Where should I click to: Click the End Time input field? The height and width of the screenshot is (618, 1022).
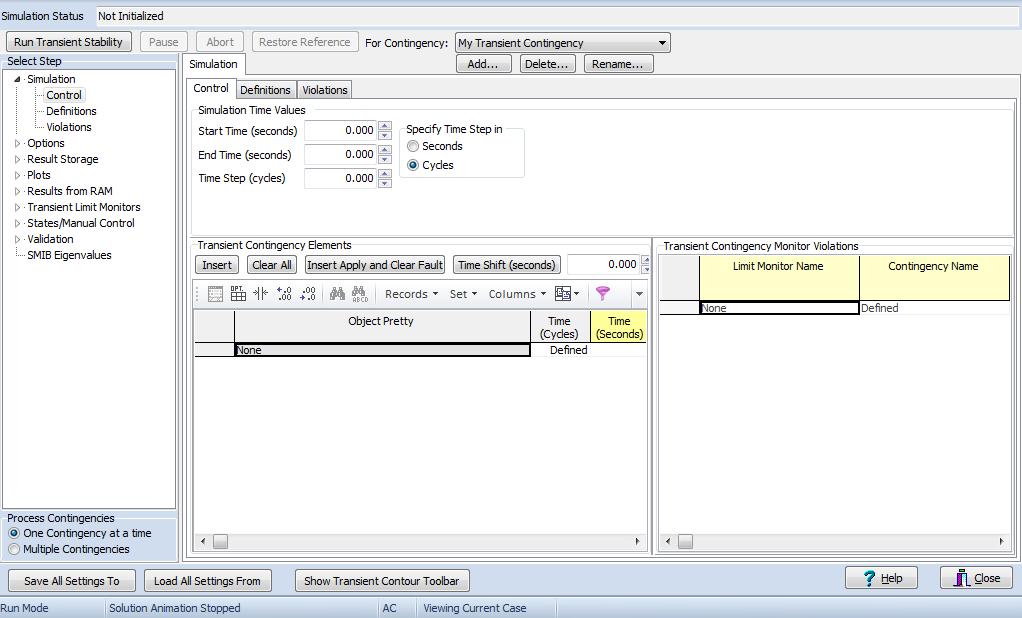click(340, 154)
